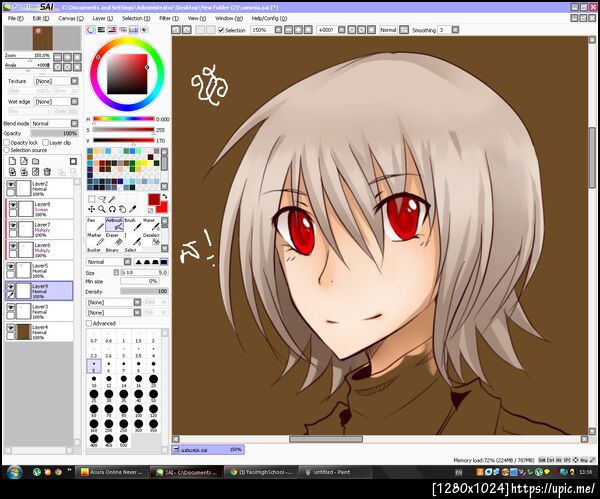This screenshot has width=600, height=499.
Task: Click the canvas horizontal scrollbar thumb
Action: tap(326, 439)
